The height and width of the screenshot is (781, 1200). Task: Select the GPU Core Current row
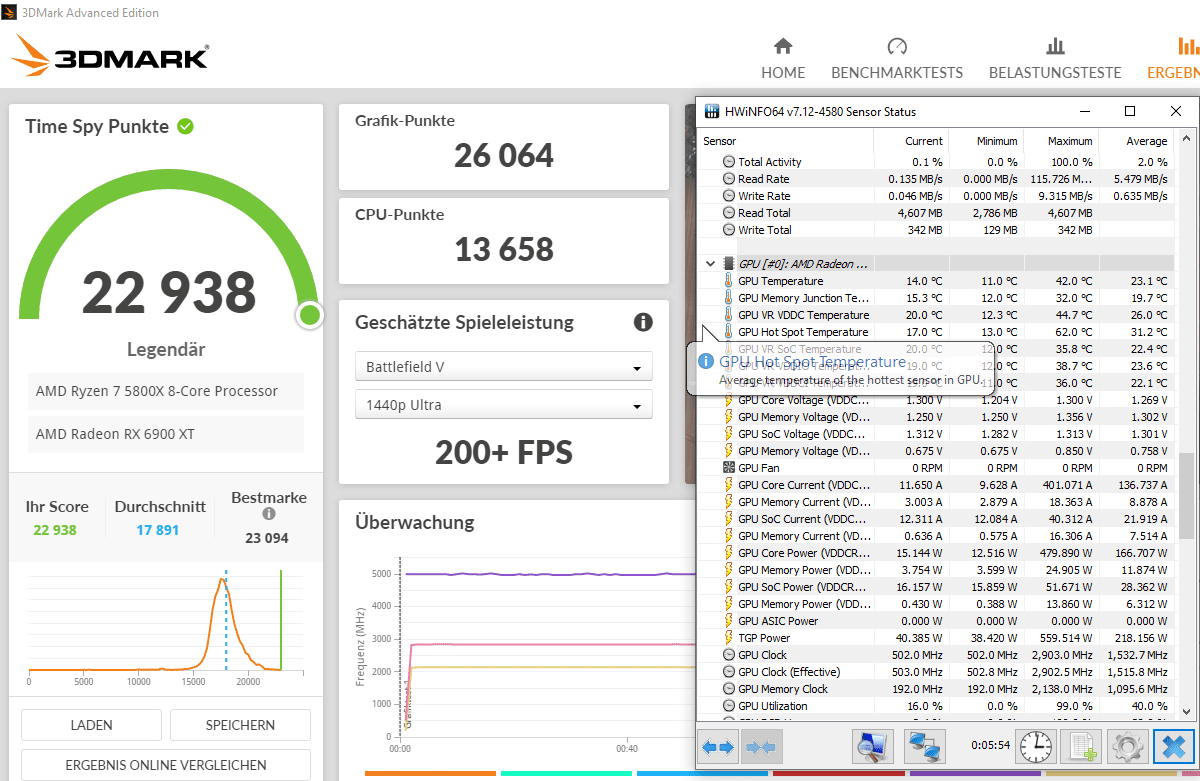935,485
